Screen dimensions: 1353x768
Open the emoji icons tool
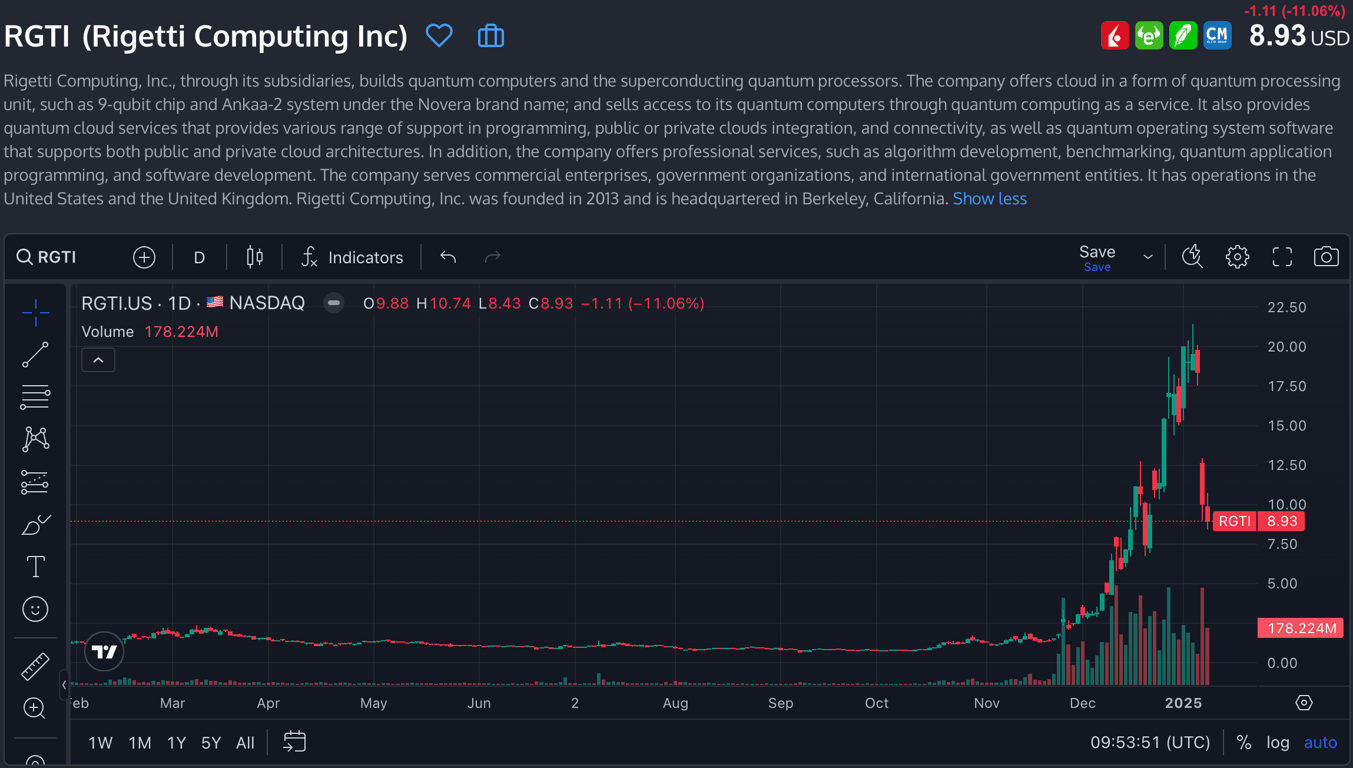coord(35,609)
